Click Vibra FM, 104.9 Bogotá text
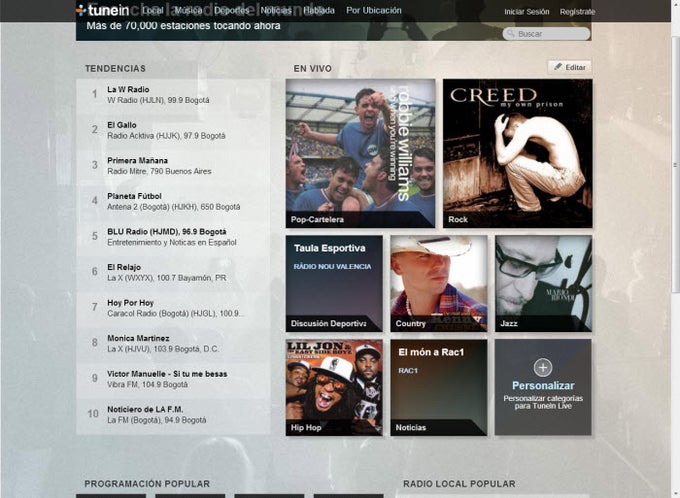The width and height of the screenshot is (680, 498). (x=147, y=384)
